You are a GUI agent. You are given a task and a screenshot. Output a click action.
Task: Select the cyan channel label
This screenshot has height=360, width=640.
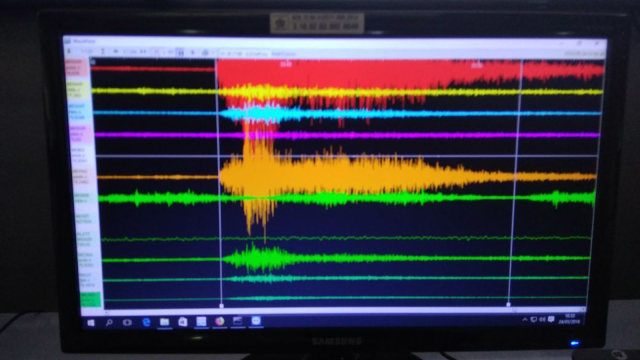click(x=78, y=112)
